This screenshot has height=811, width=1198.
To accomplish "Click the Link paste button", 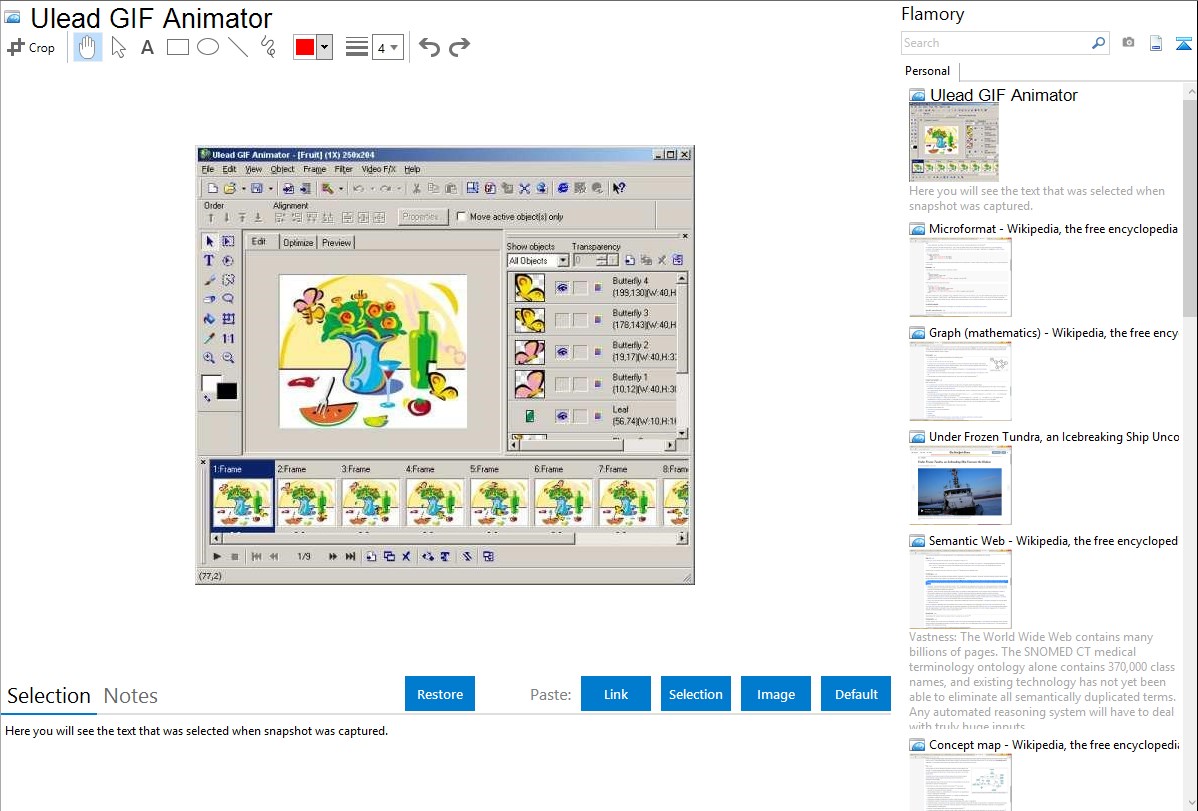I will point(616,693).
